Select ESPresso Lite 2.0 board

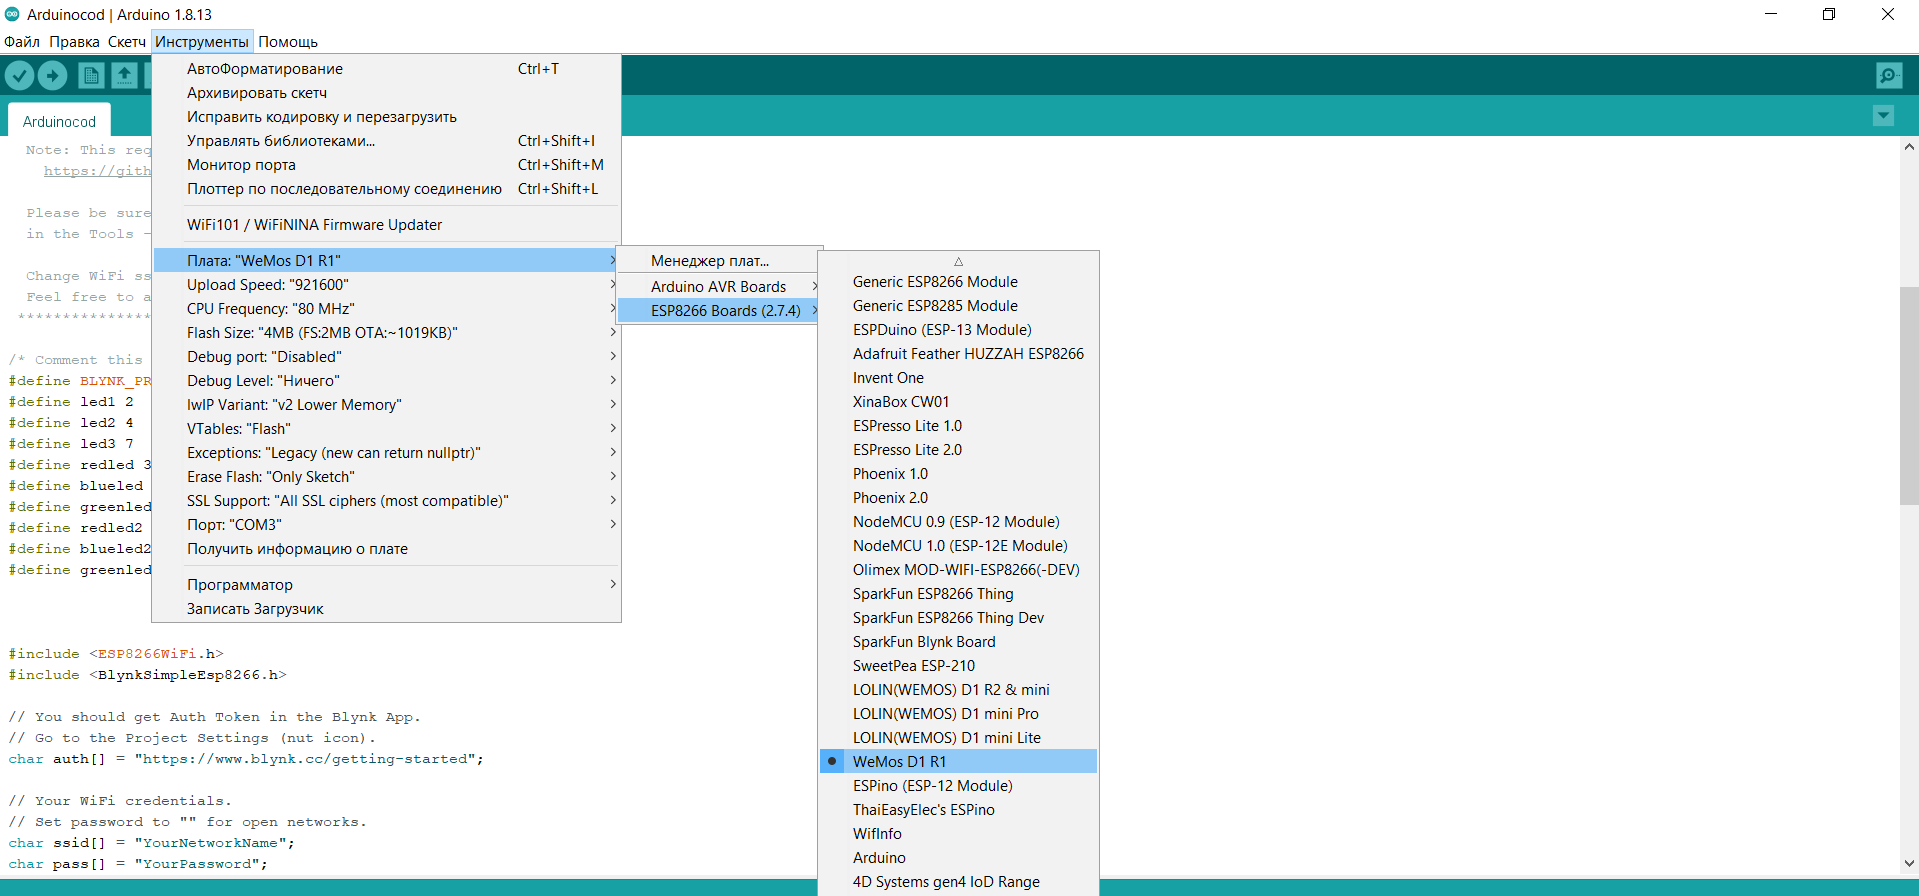tap(958, 450)
